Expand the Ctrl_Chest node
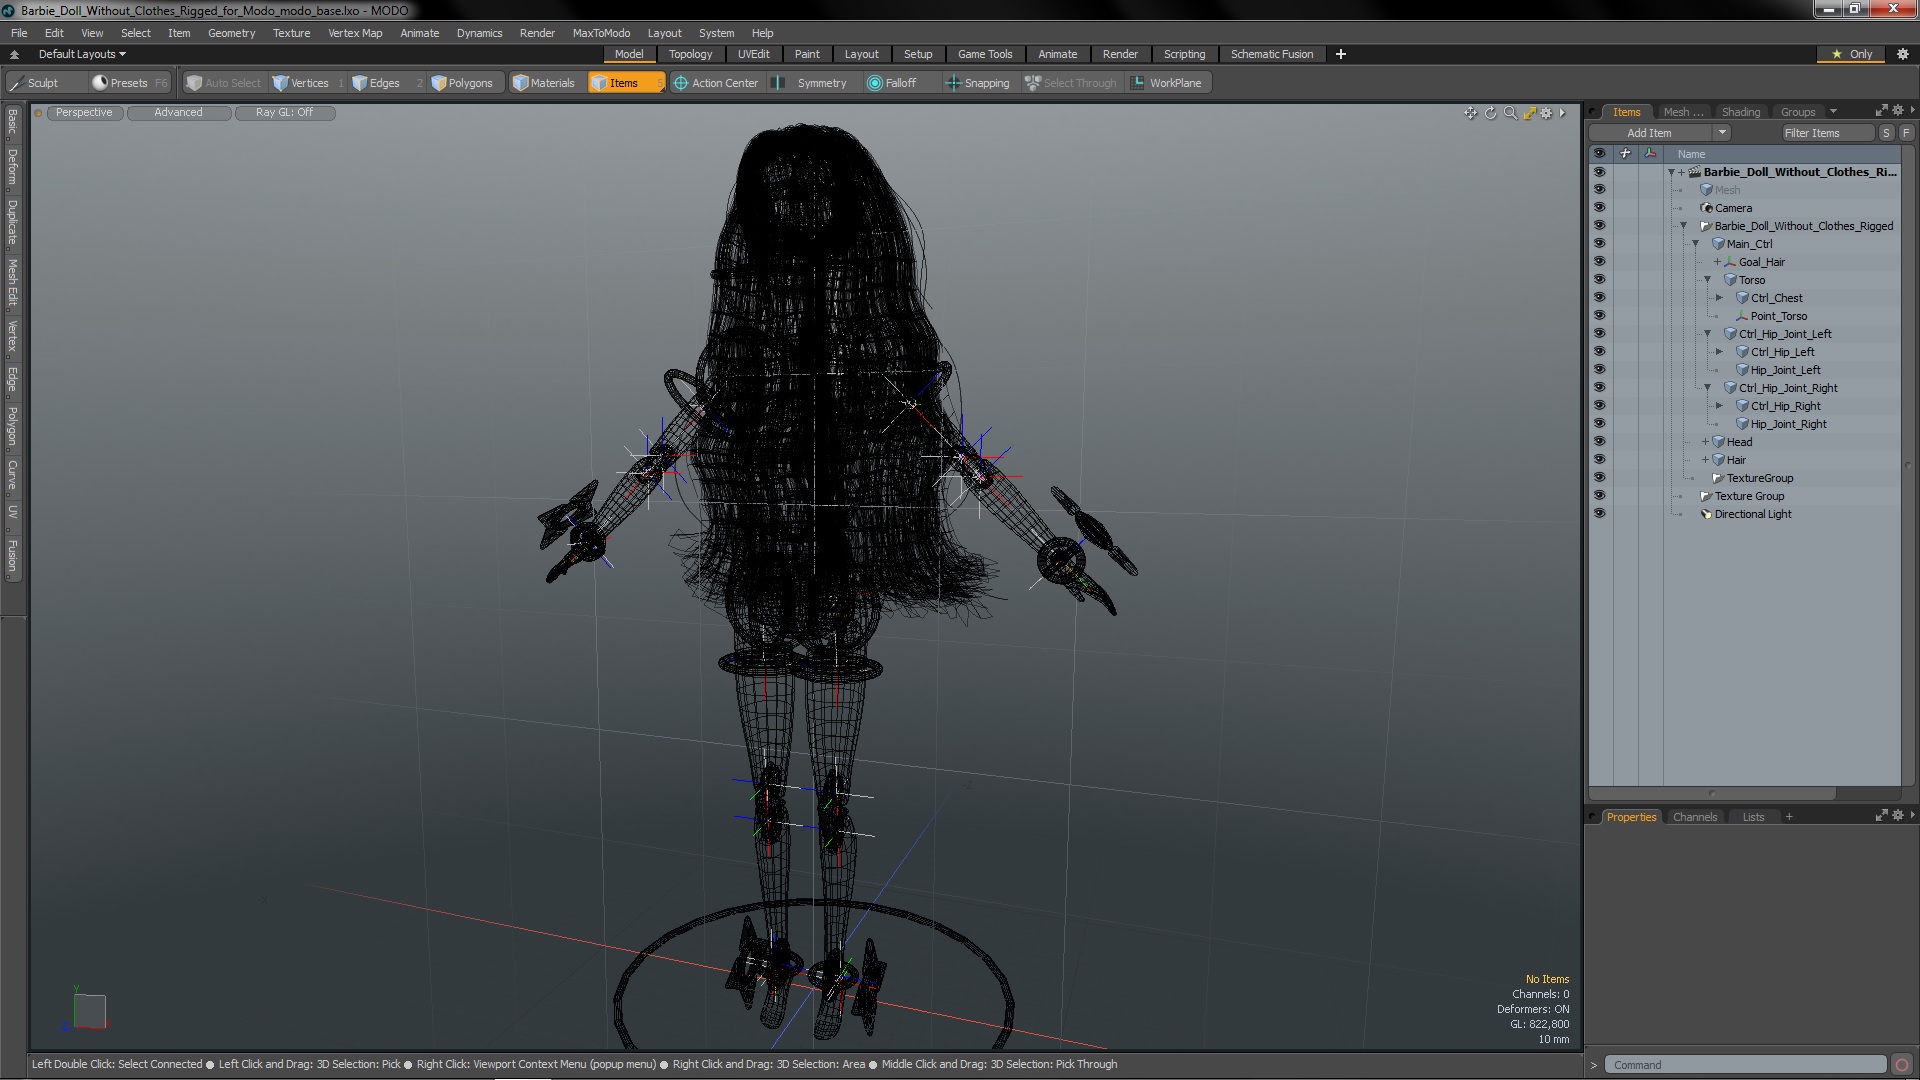The height and width of the screenshot is (1080, 1920). coord(1720,298)
